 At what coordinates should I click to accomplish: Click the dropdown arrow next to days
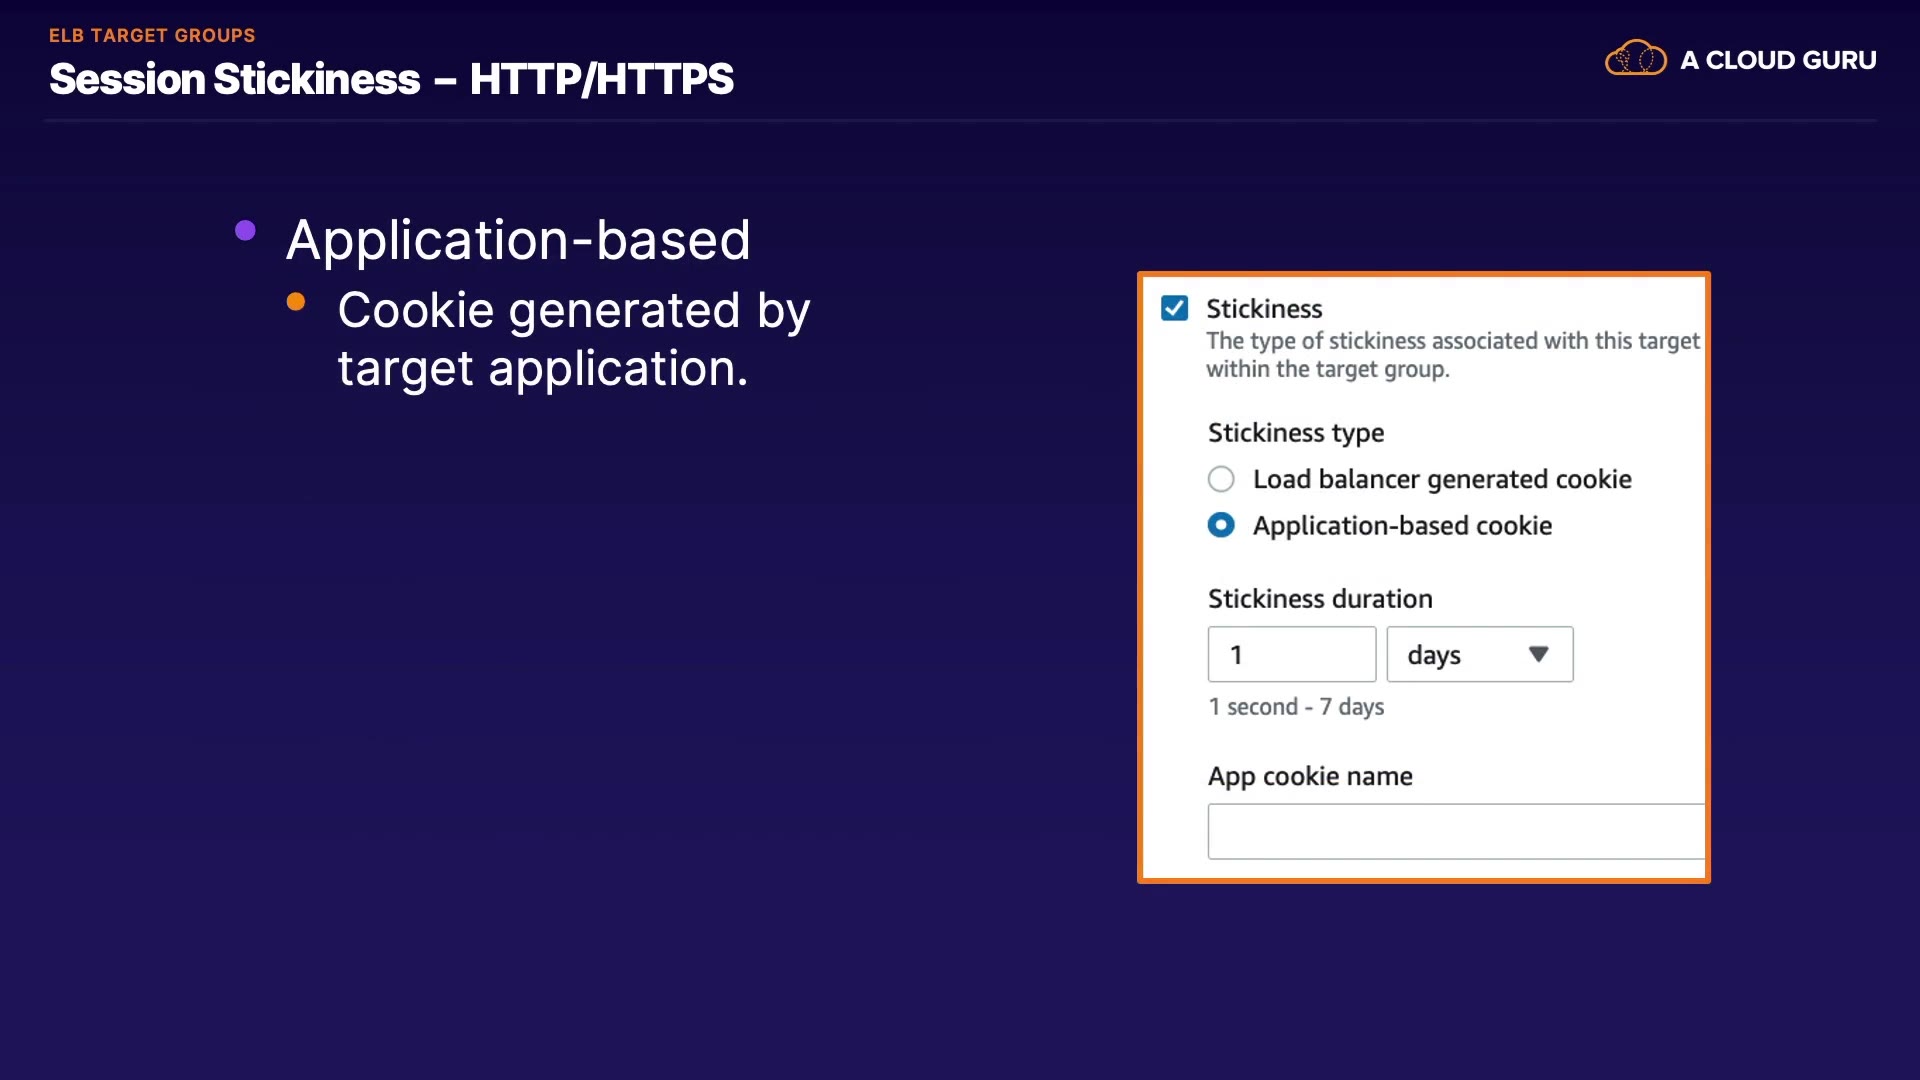pyautogui.click(x=1538, y=654)
